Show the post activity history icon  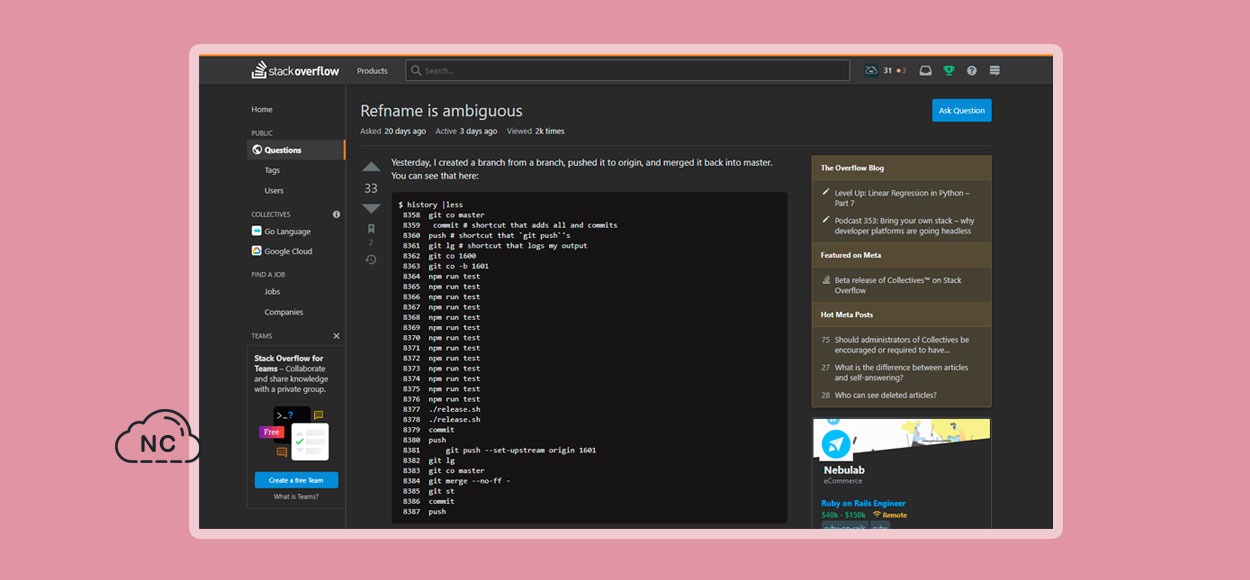click(371, 259)
